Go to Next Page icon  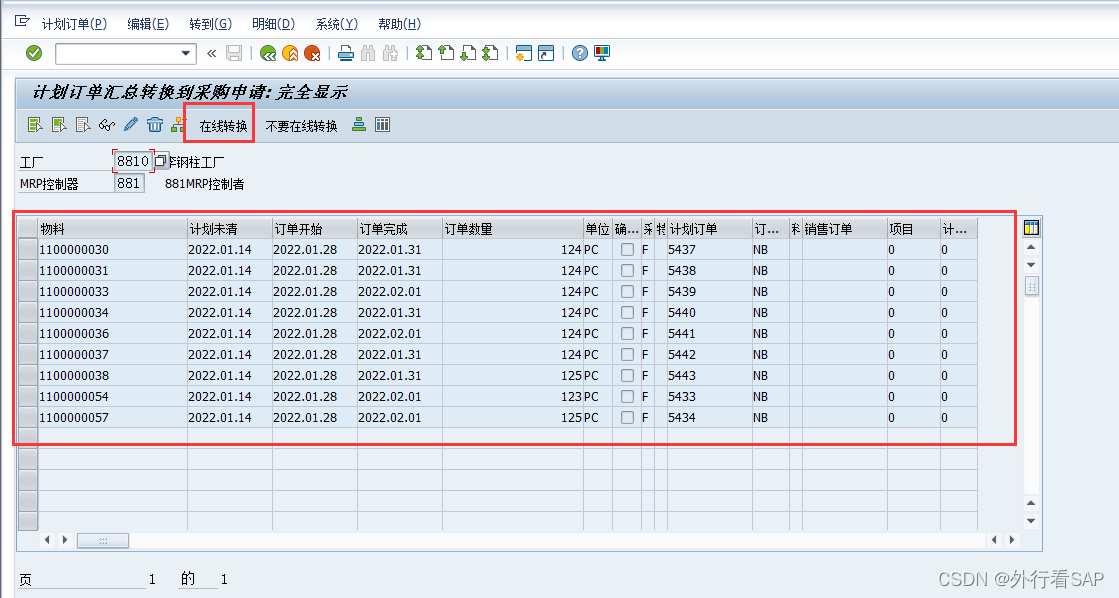click(x=468, y=53)
